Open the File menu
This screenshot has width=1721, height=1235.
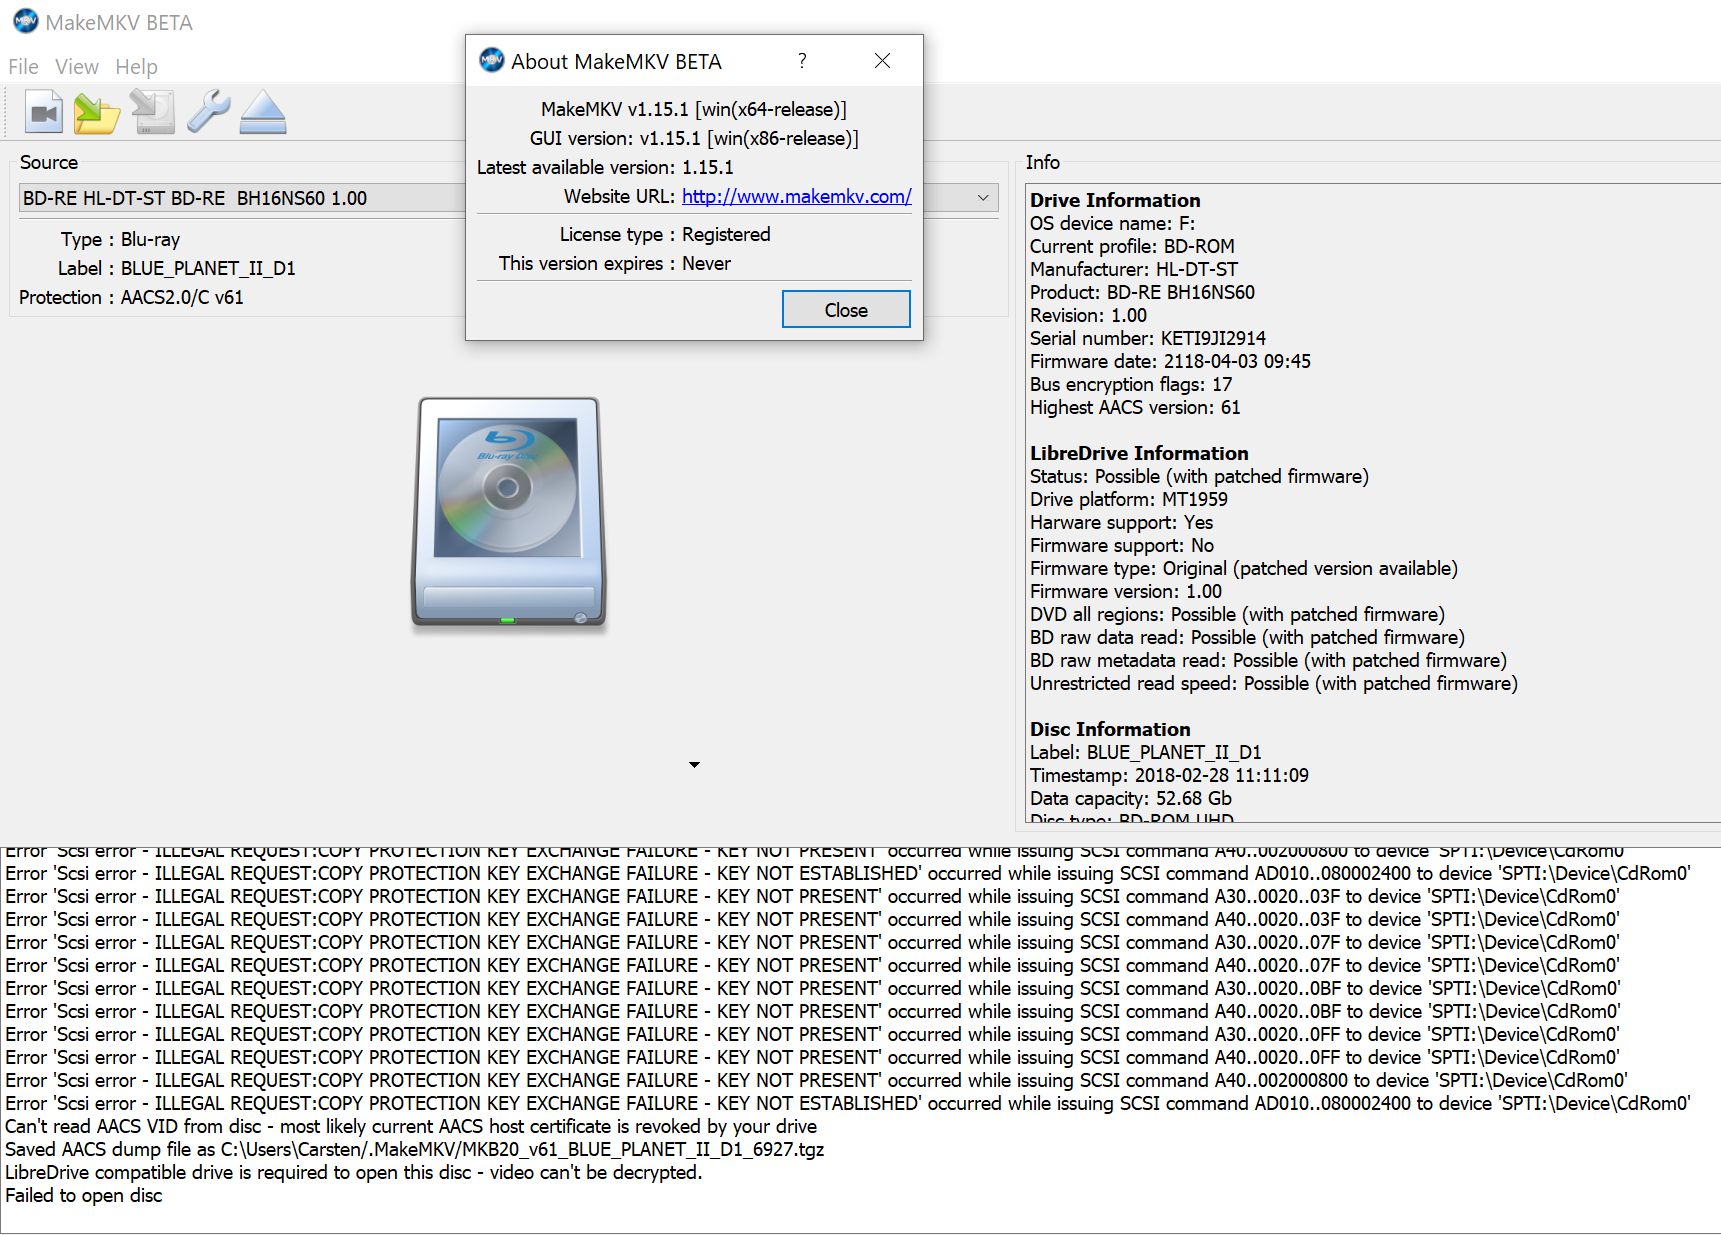[23, 67]
